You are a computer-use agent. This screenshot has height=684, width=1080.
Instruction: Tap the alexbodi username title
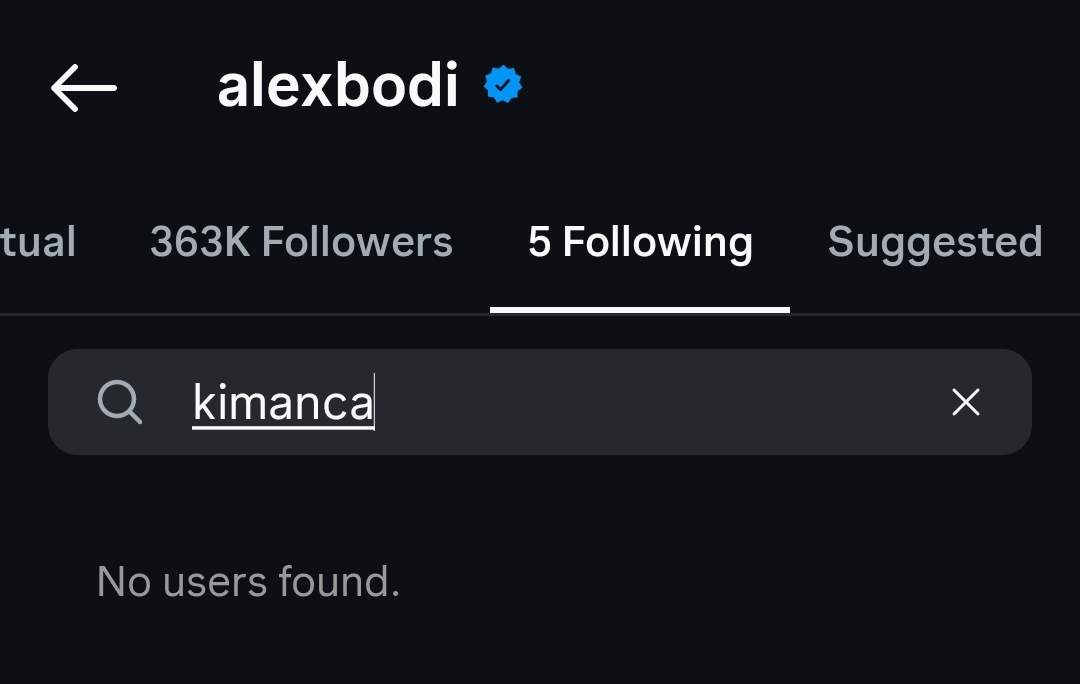[x=338, y=87]
